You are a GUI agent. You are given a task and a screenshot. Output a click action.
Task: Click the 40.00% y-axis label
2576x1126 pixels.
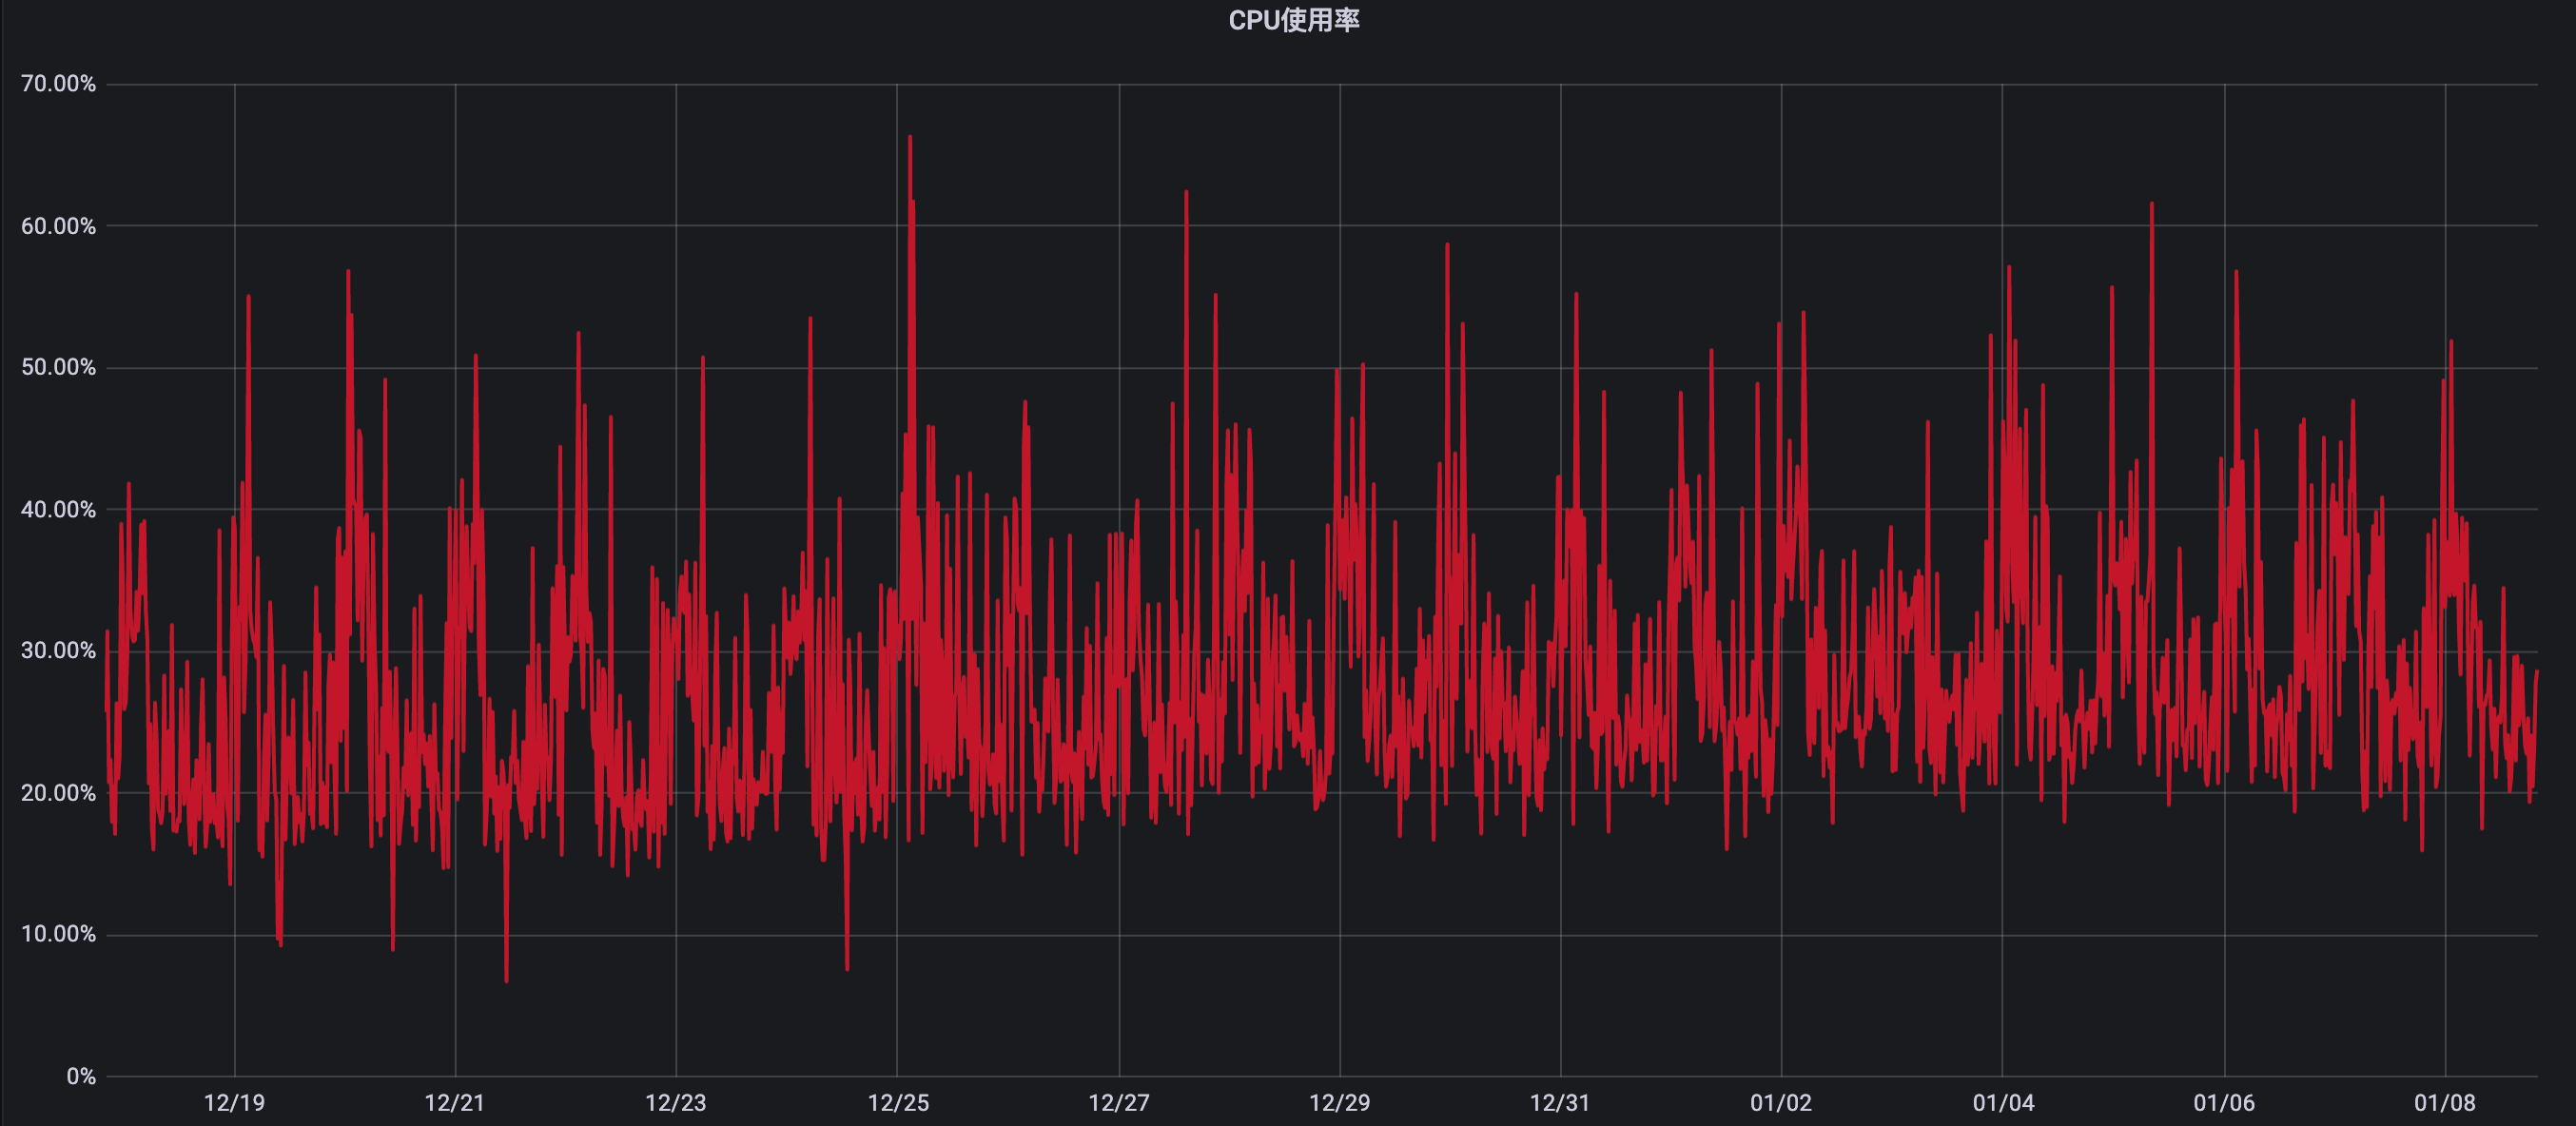59,509
